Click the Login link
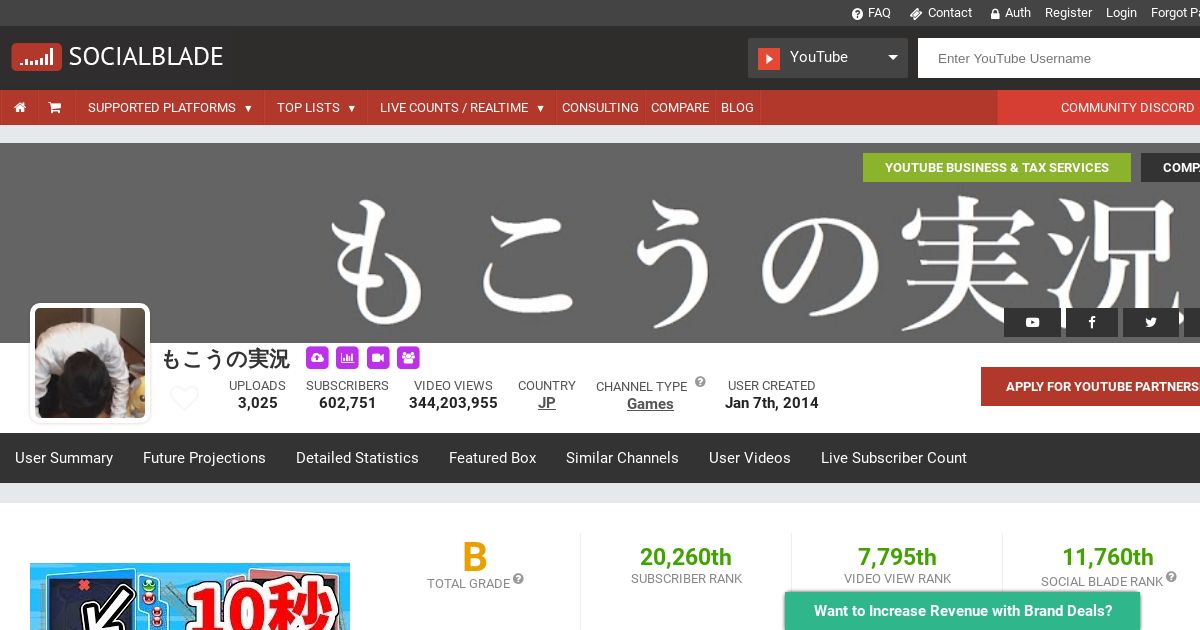Viewport: 1200px width, 630px height. 1121,13
